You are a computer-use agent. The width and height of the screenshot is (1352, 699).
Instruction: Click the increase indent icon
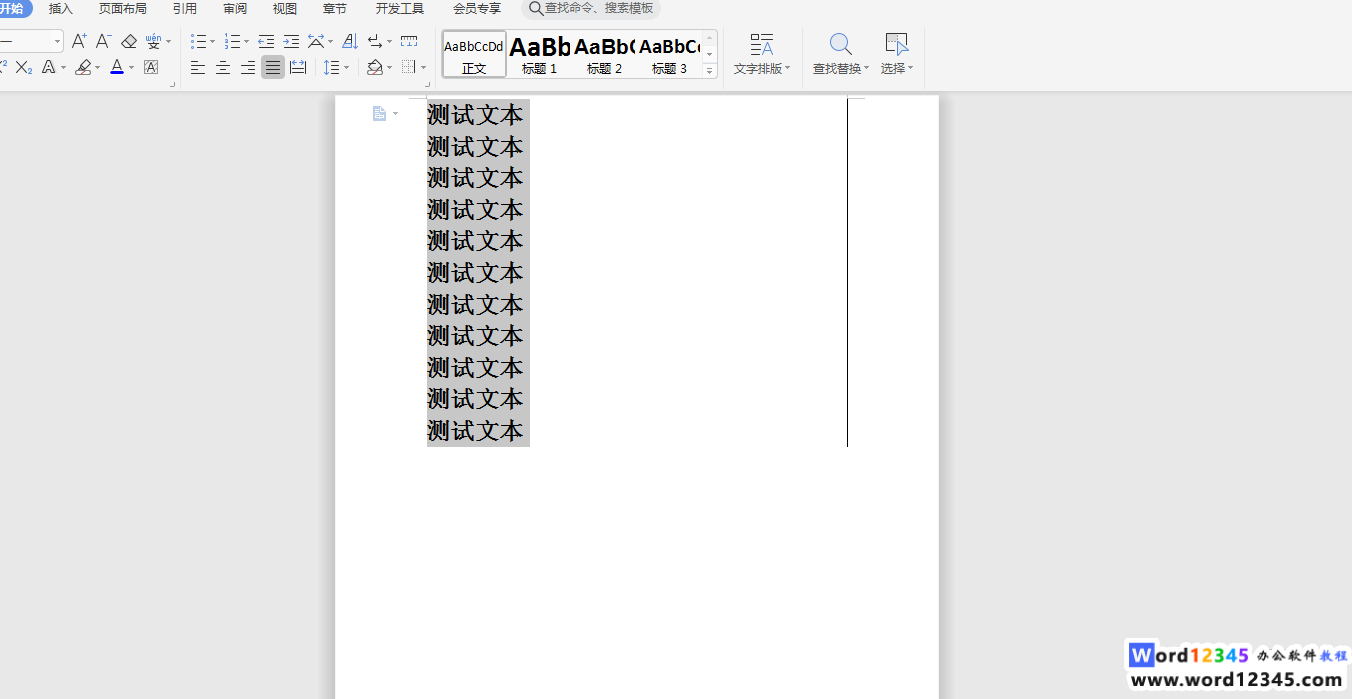tap(291, 41)
